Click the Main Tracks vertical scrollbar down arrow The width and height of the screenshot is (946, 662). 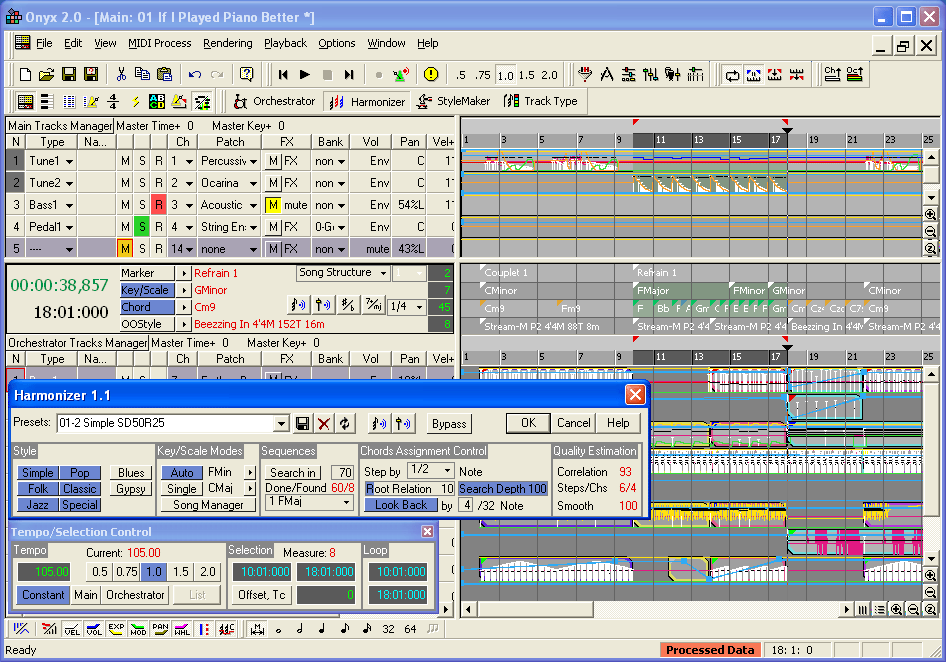931,197
